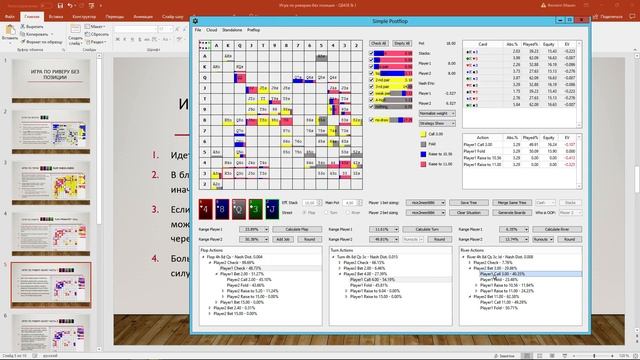This screenshot has height=360, width=640.
Task: Open the Standalone menu in Simple Postflop
Action: click(232, 30)
